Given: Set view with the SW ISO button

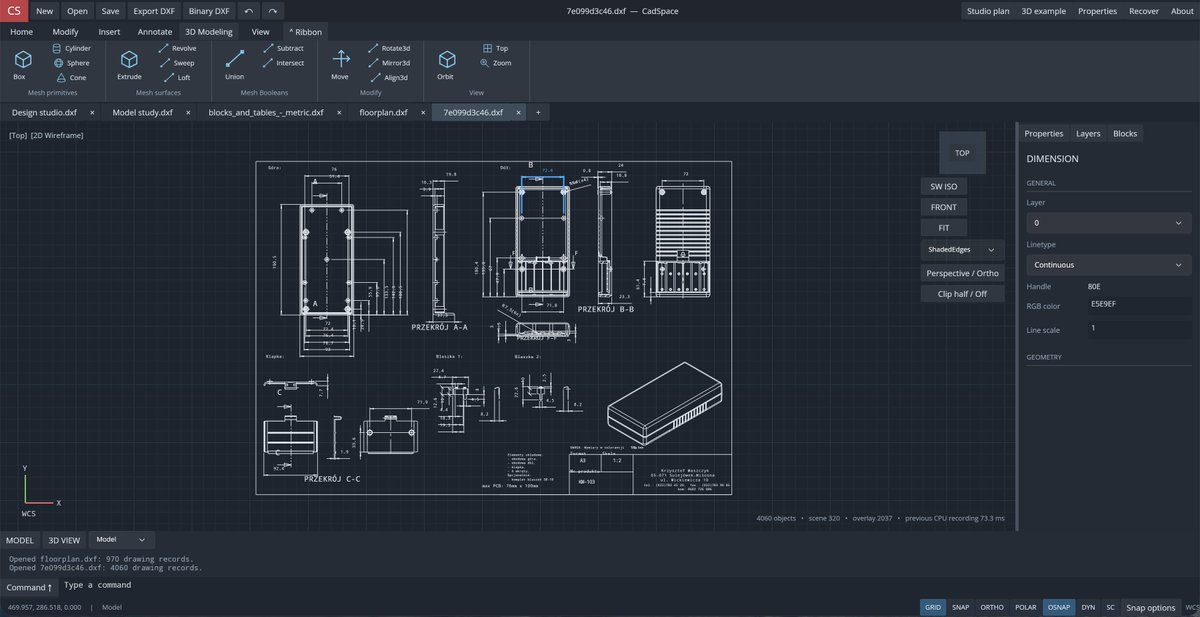Looking at the screenshot, I should click(943, 186).
